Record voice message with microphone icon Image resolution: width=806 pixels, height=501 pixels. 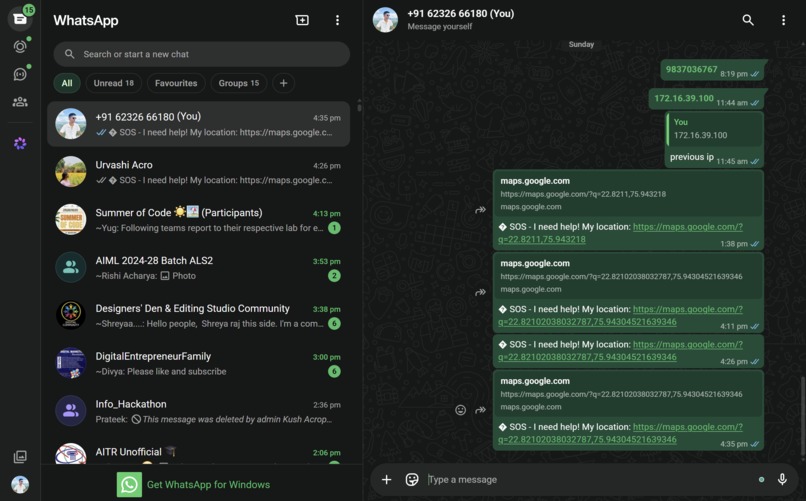[x=782, y=479]
